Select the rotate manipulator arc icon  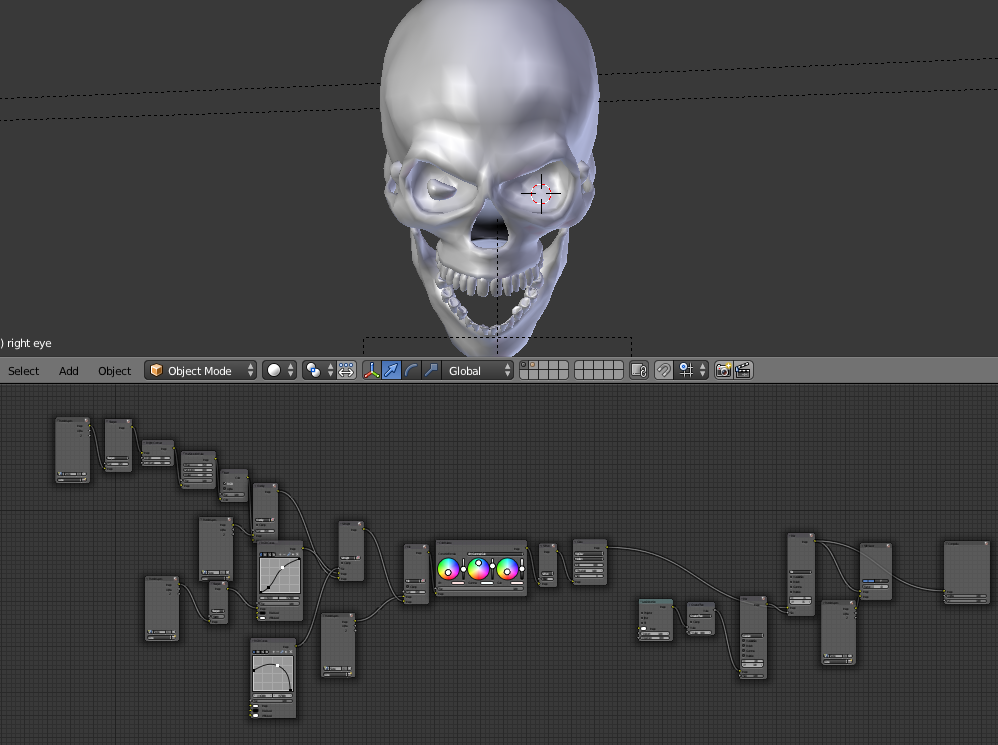click(411, 370)
